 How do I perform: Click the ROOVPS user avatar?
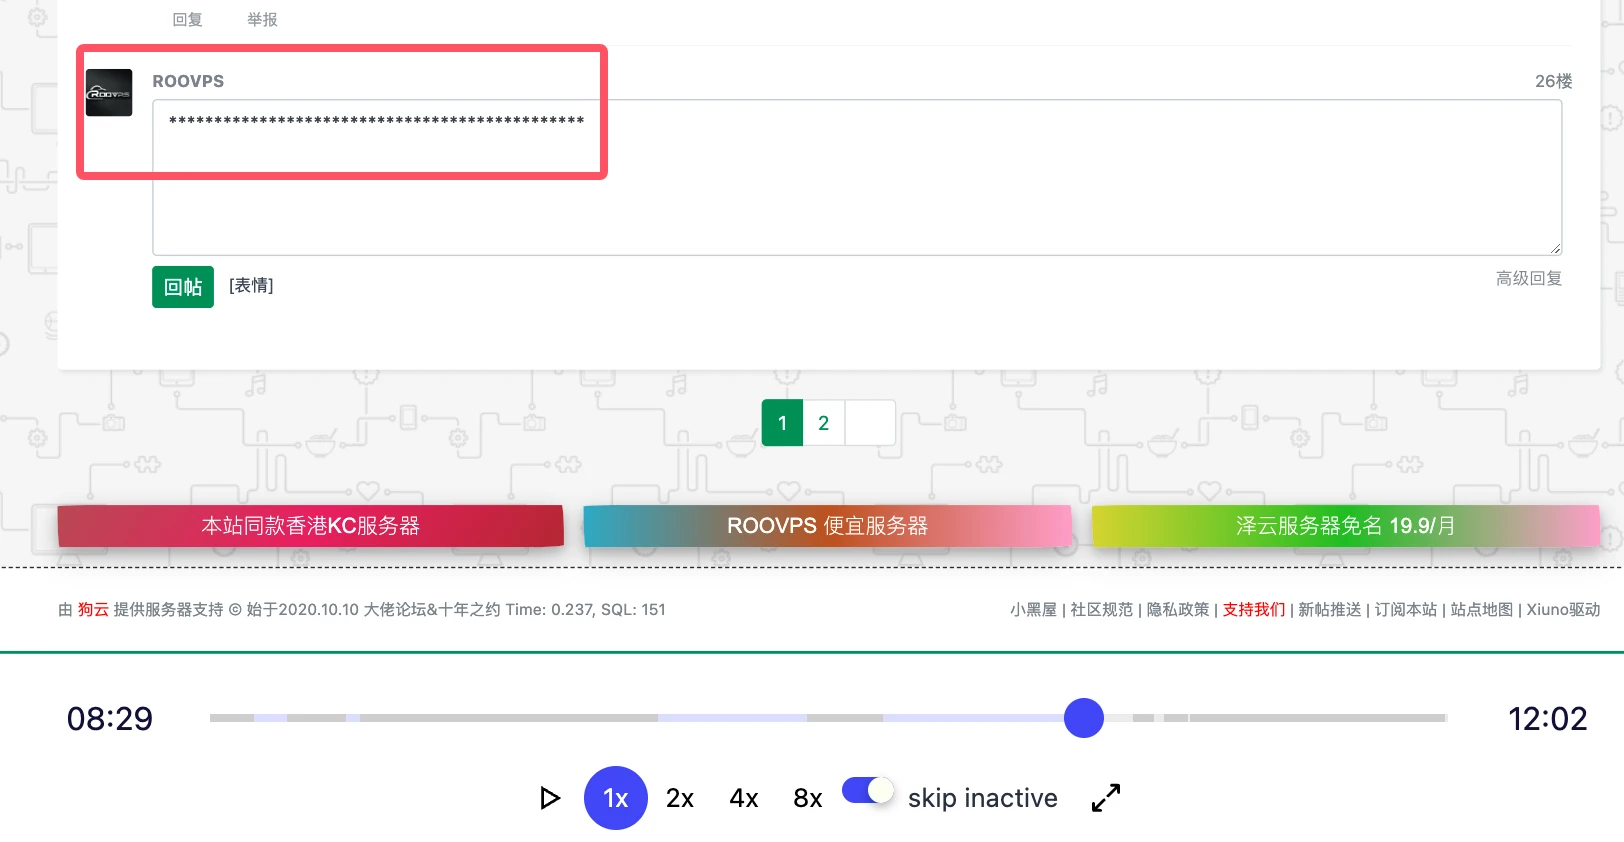point(109,93)
